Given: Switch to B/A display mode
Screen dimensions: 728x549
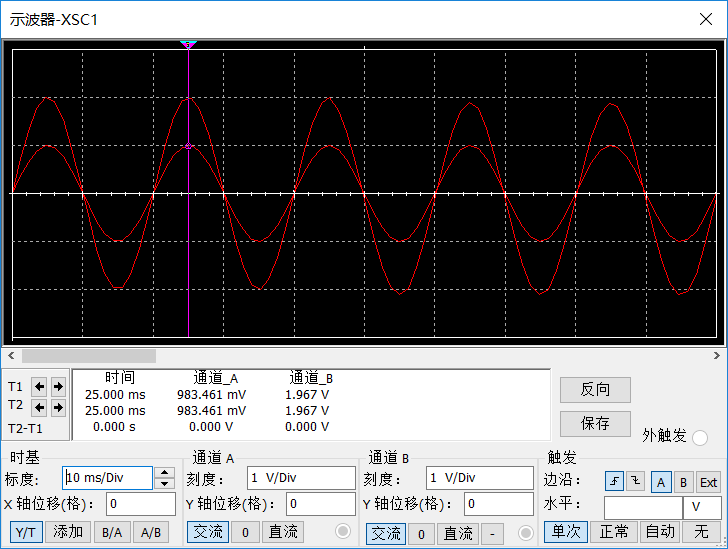Looking at the screenshot, I should tap(110, 532).
